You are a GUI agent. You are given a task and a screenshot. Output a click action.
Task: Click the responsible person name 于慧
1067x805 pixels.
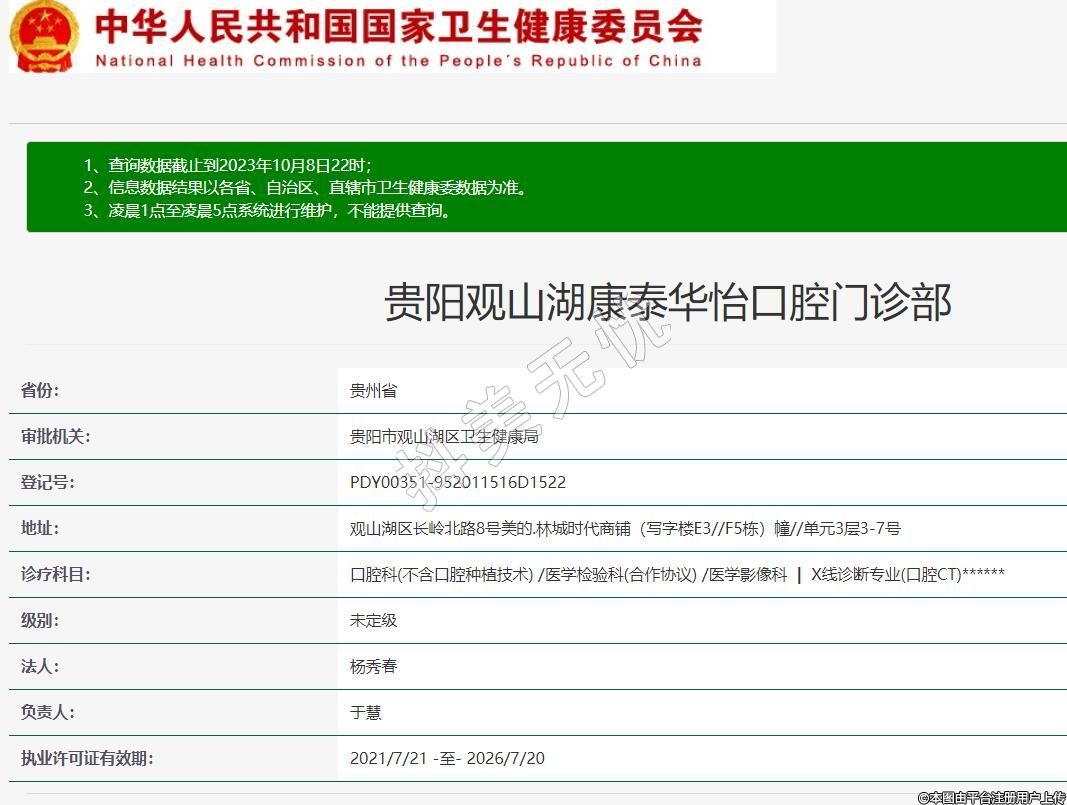(x=365, y=712)
